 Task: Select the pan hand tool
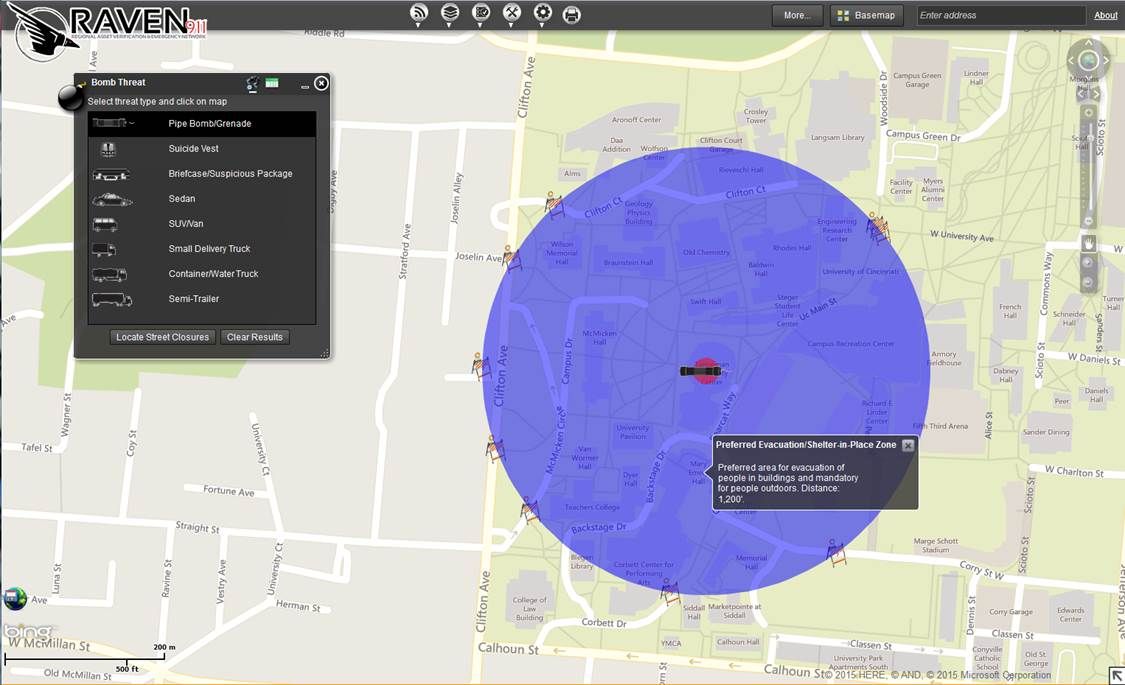[x=1088, y=244]
